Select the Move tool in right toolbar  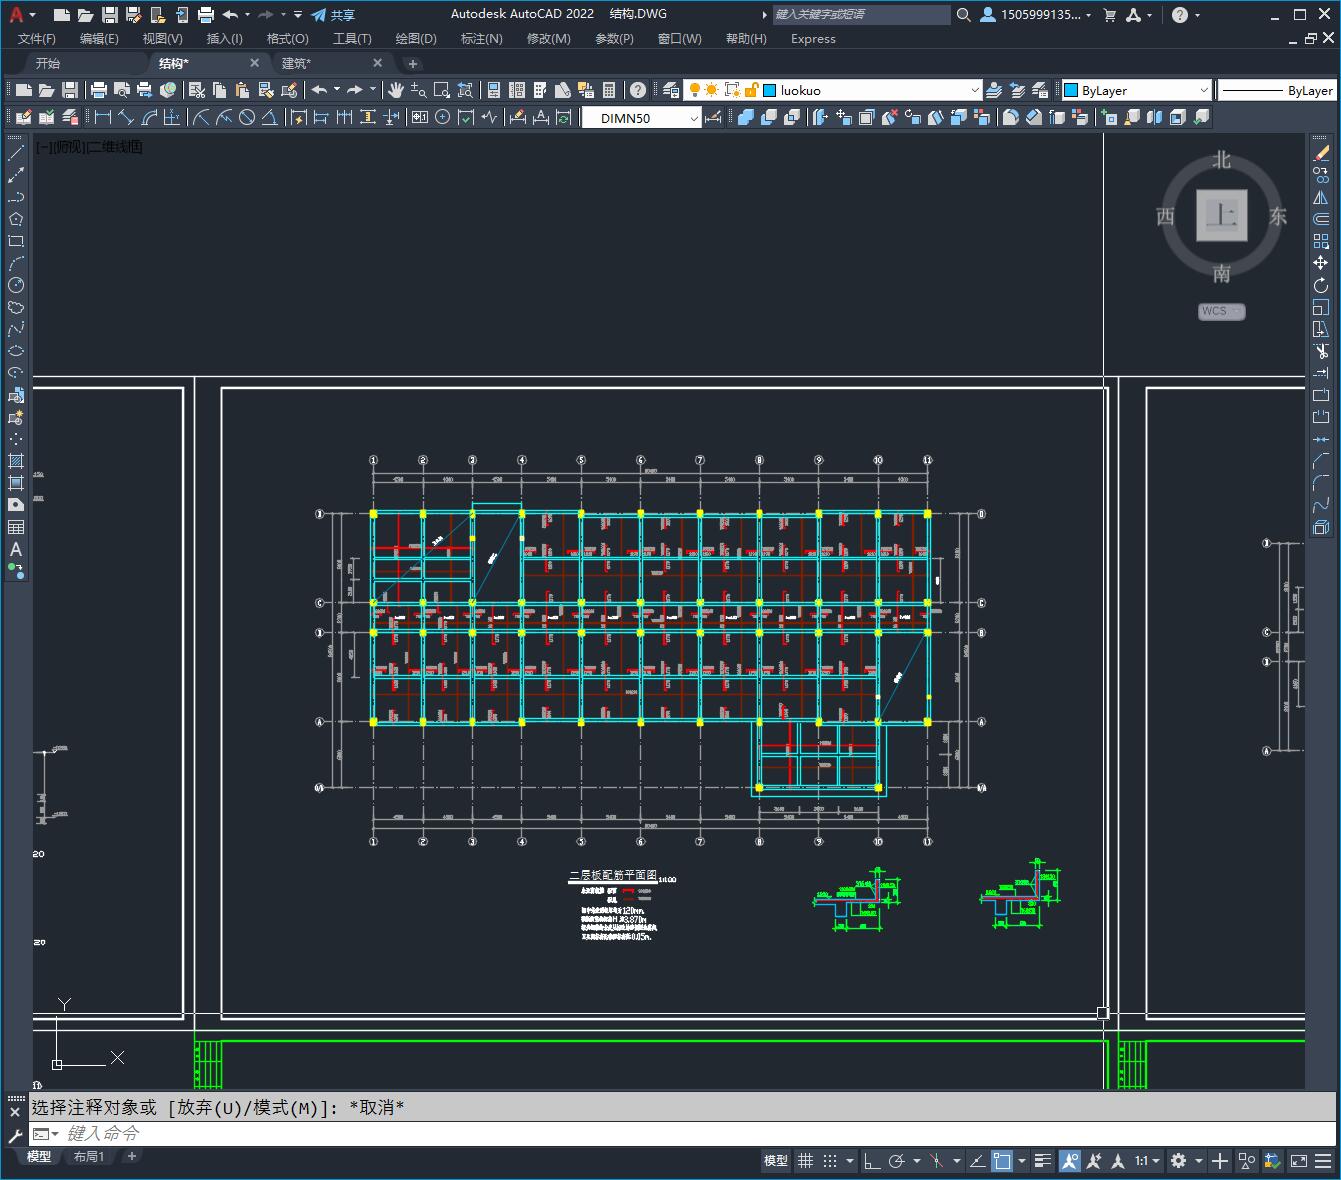[x=1321, y=263]
